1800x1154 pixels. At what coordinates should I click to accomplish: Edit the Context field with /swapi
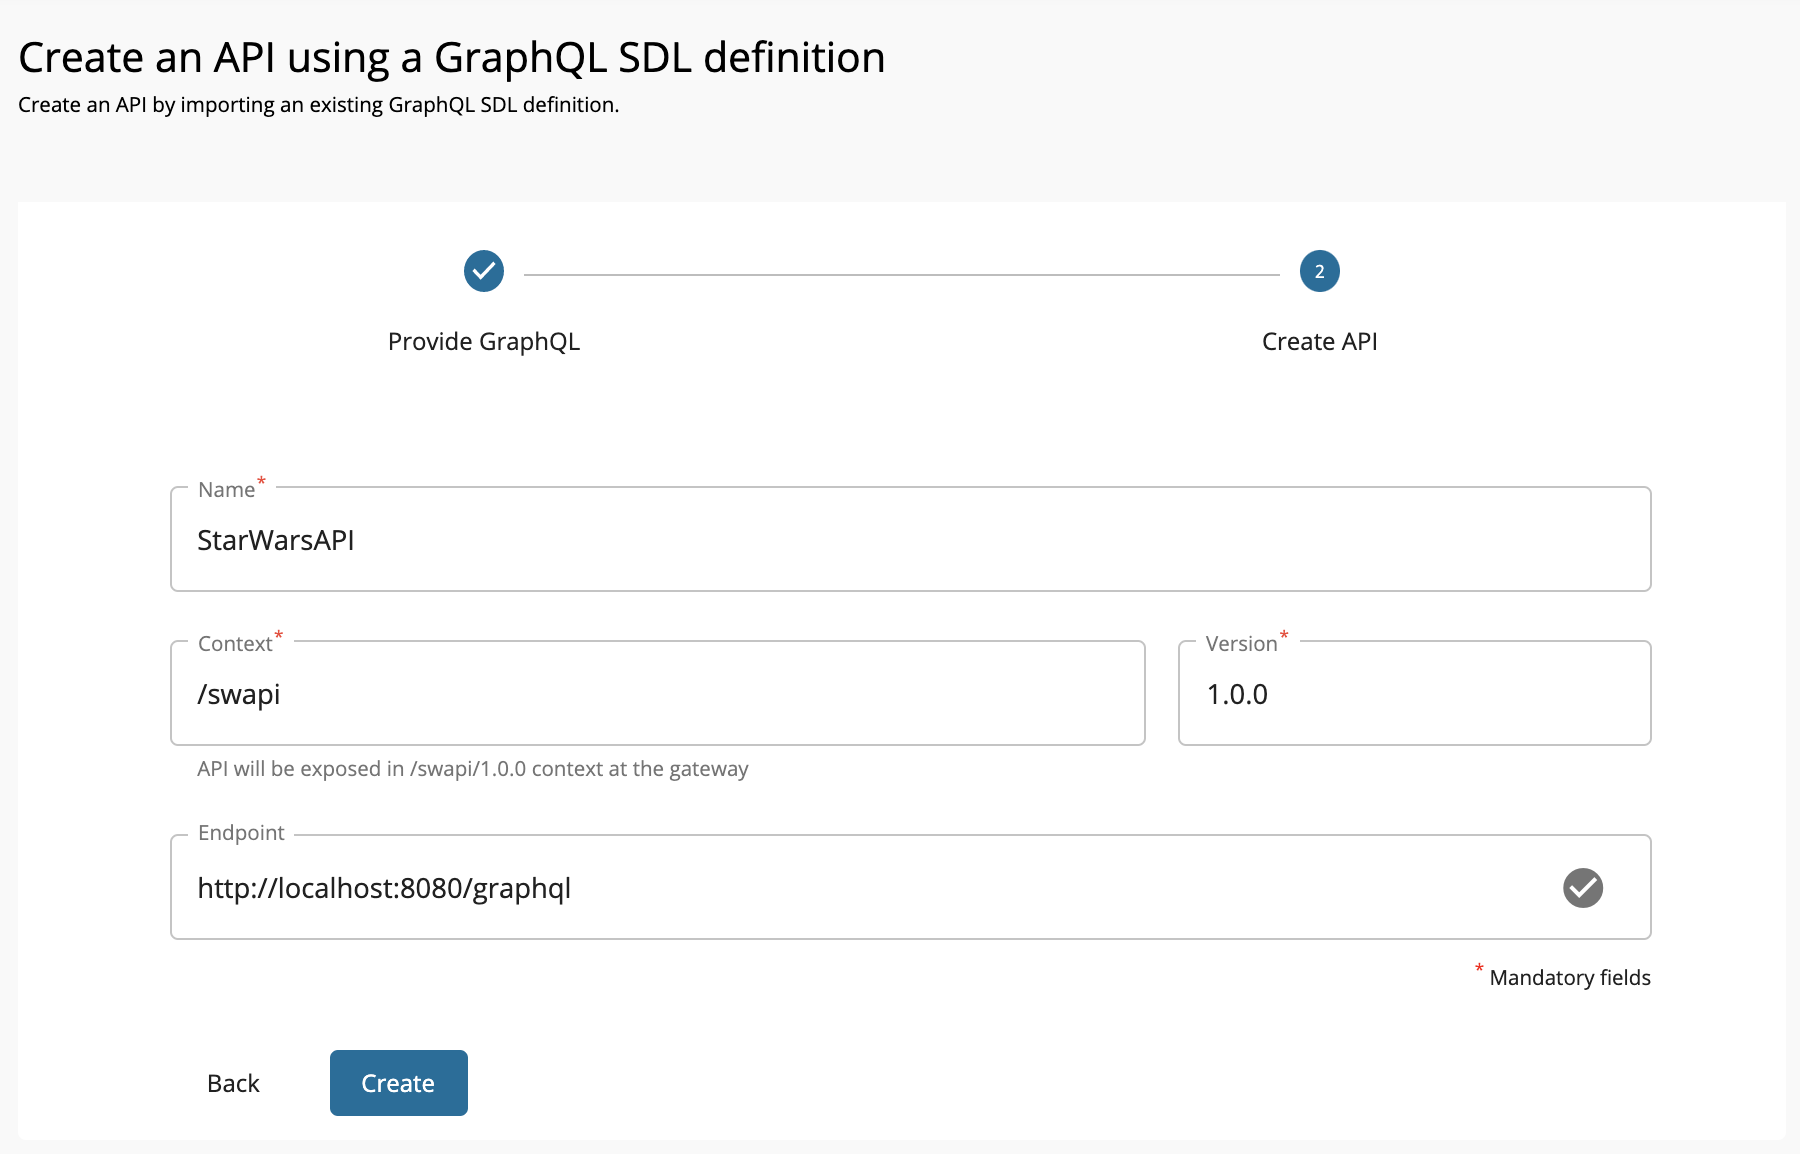coord(658,694)
